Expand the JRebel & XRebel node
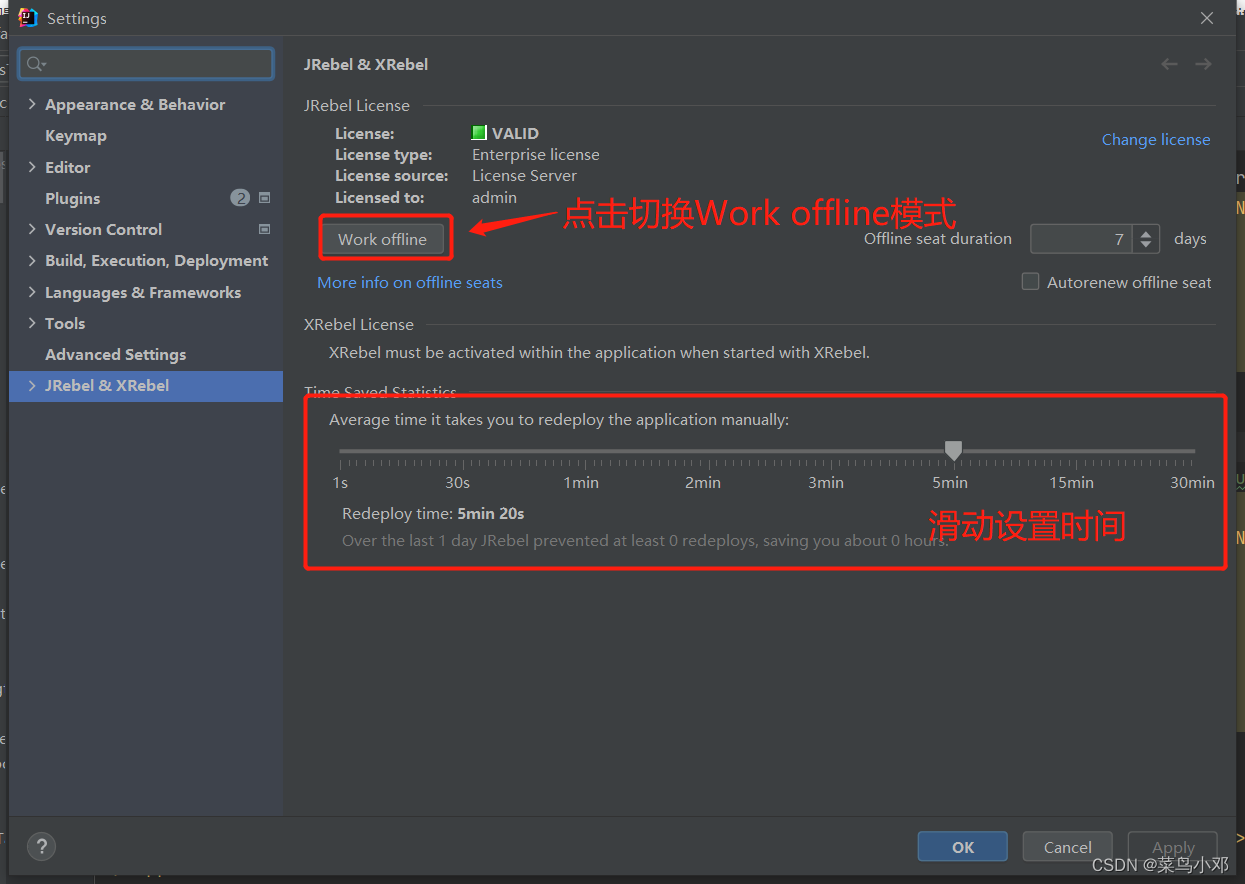1245x884 pixels. (x=32, y=385)
